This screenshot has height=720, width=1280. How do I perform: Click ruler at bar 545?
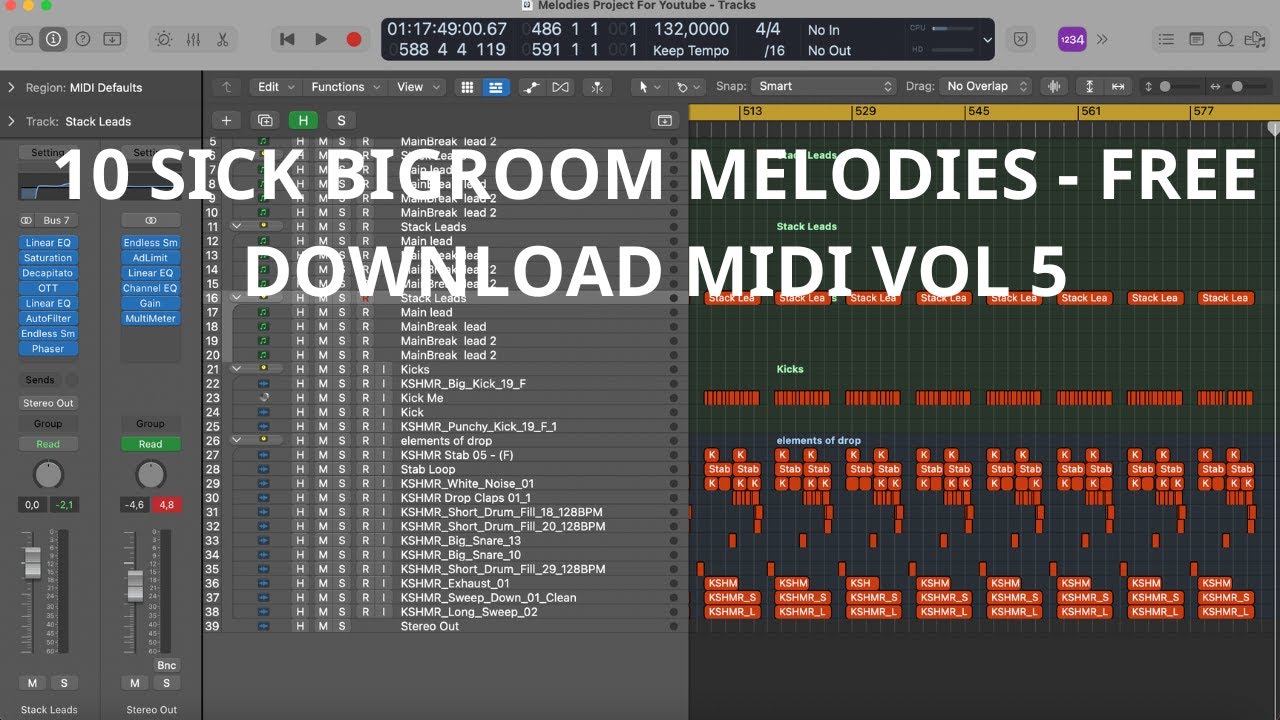(979, 111)
